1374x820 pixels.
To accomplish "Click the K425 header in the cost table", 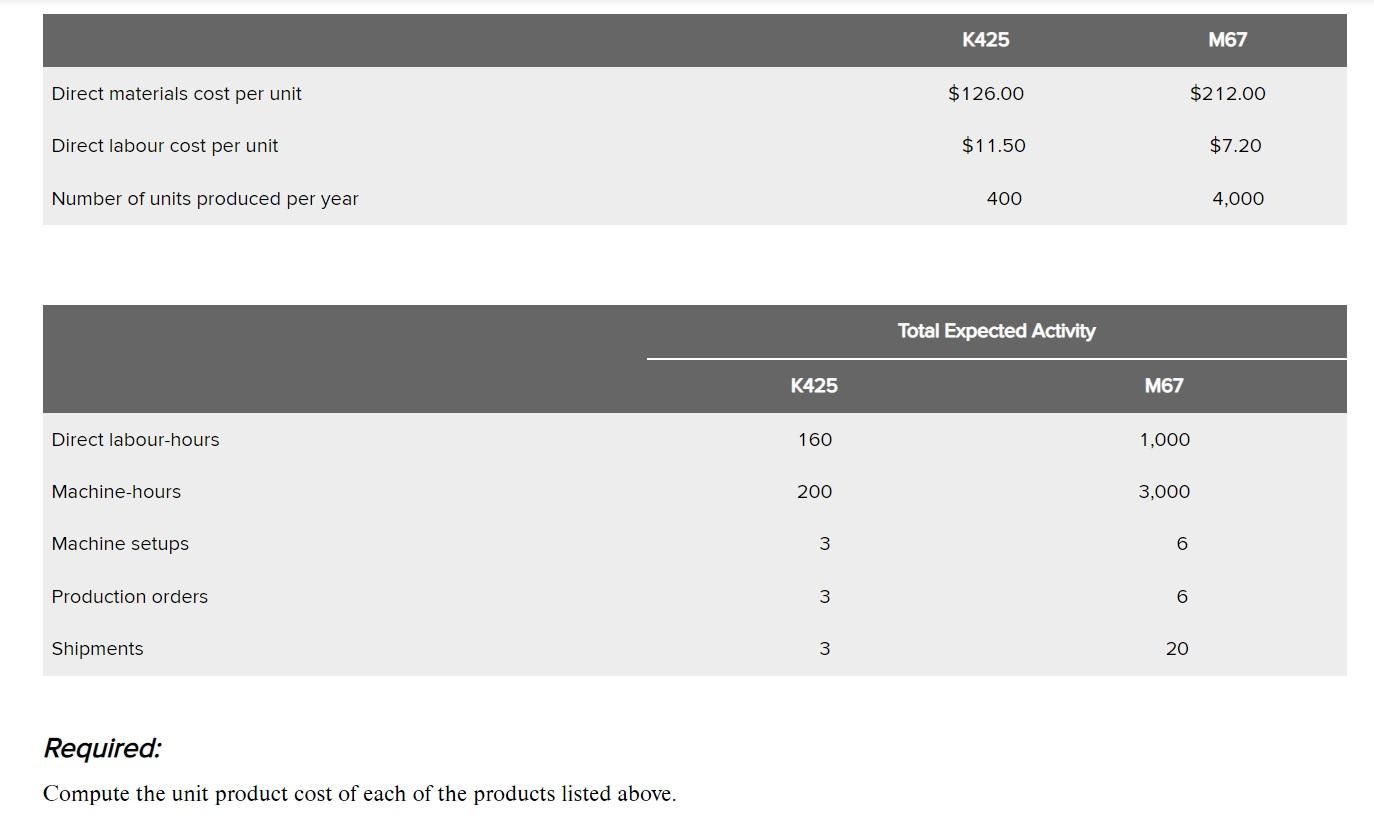I will (x=985, y=40).
